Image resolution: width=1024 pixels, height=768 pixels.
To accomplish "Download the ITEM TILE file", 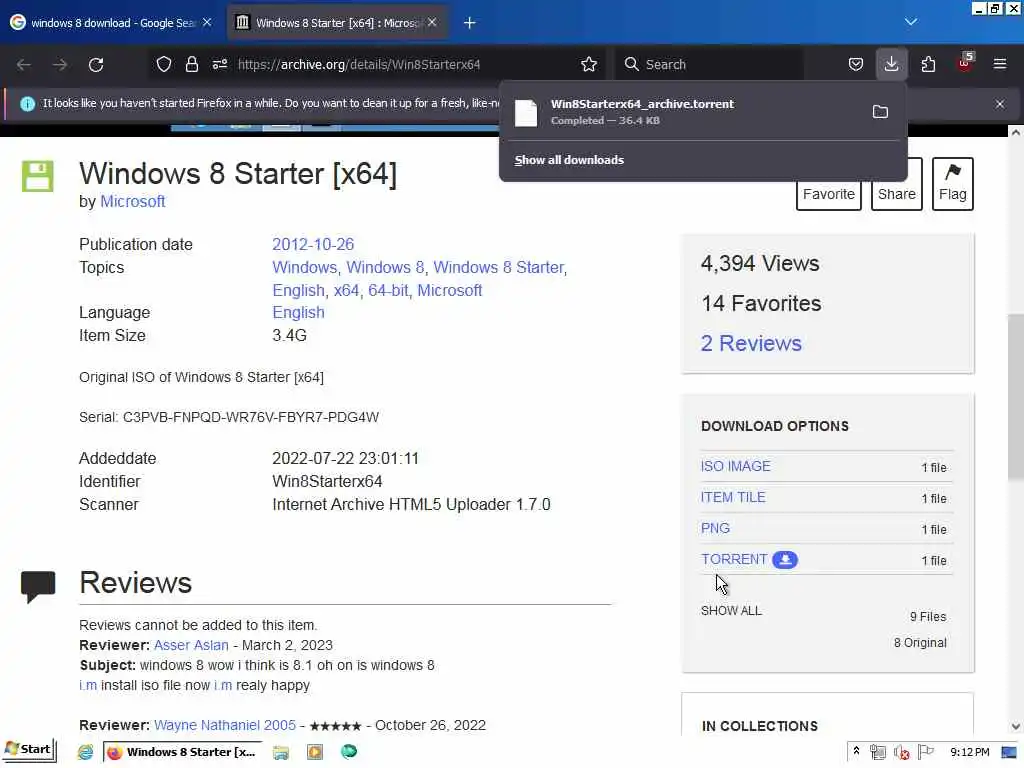I will click(733, 497).
